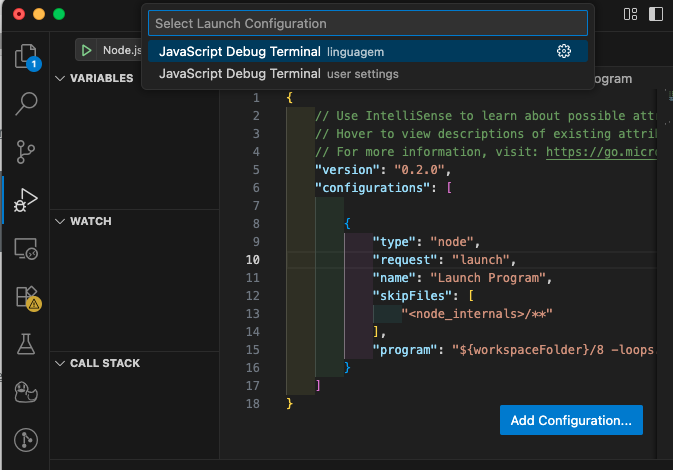
Task: Focus the Select Launch Configuration input
Action: [x=368, y=23]
